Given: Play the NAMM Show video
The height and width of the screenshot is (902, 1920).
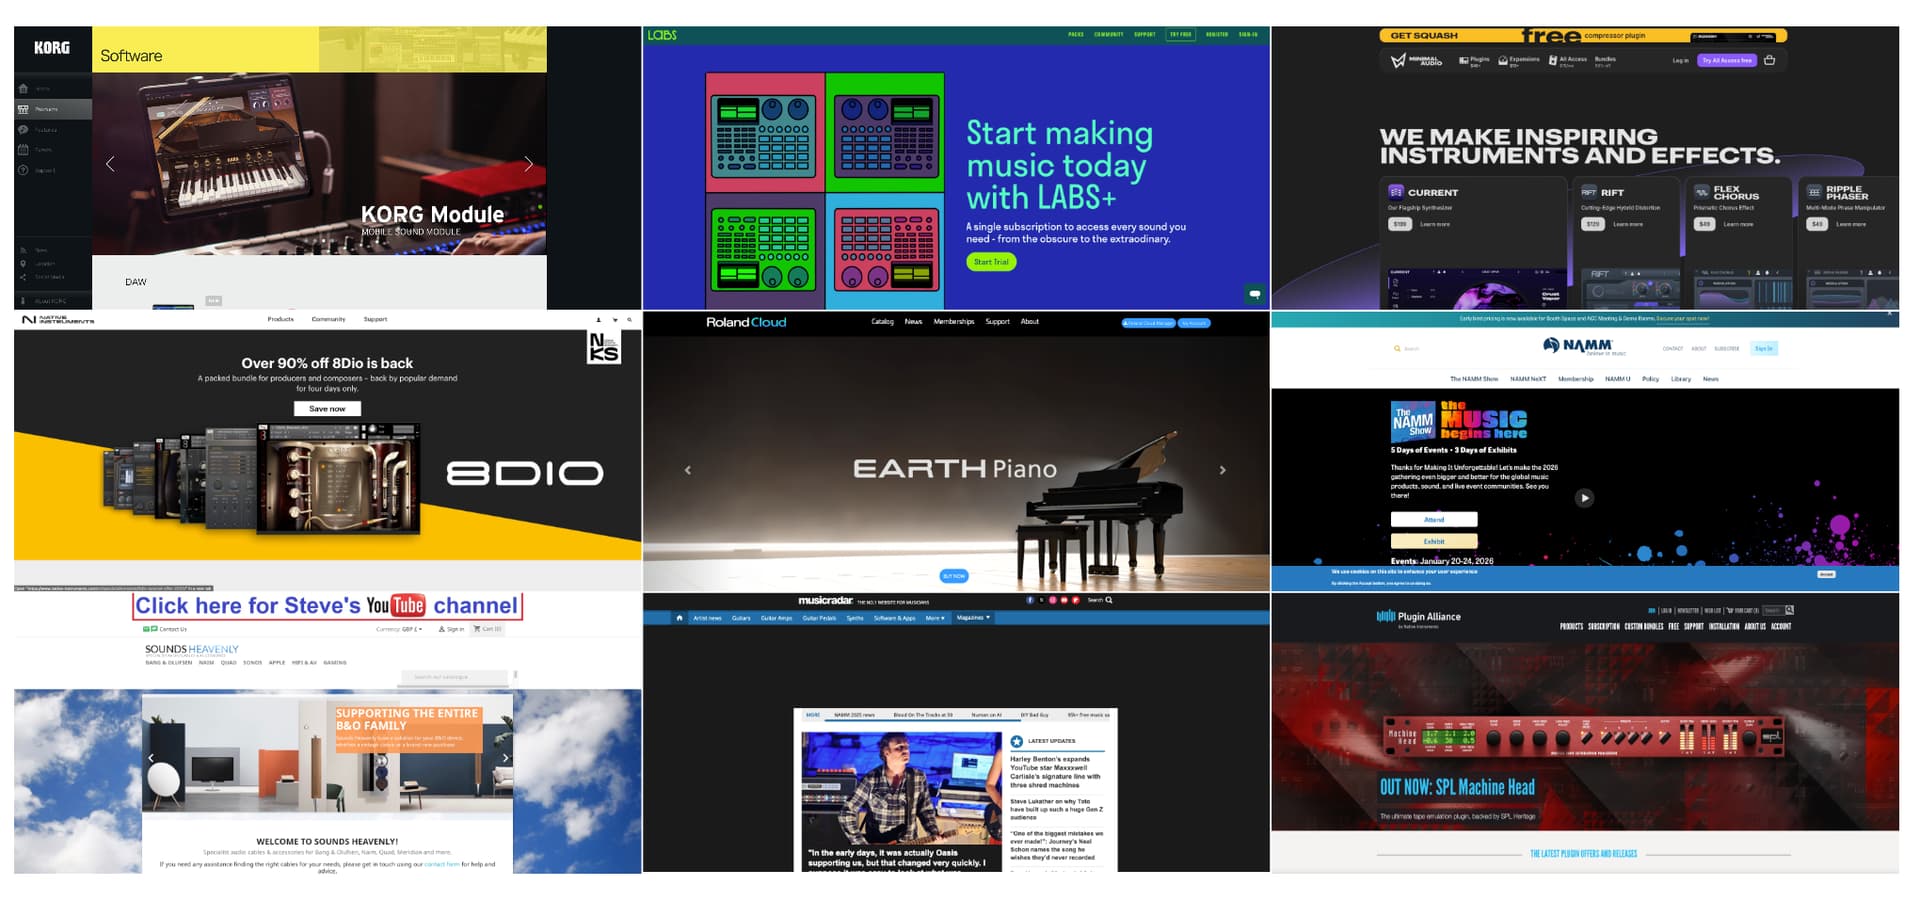Looking at the screenshot, I should pyautogui.click(x=1584, y=498).
